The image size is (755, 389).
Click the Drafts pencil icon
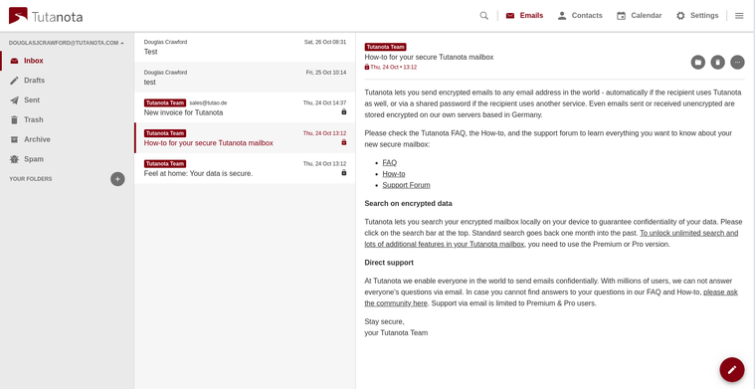tap(14, 80)
